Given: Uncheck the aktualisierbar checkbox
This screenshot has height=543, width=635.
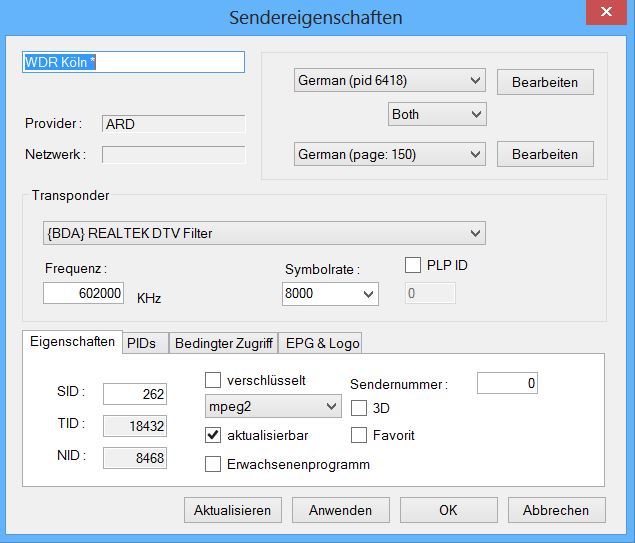Looking at the screenshot, I should [x=213, y=435].
